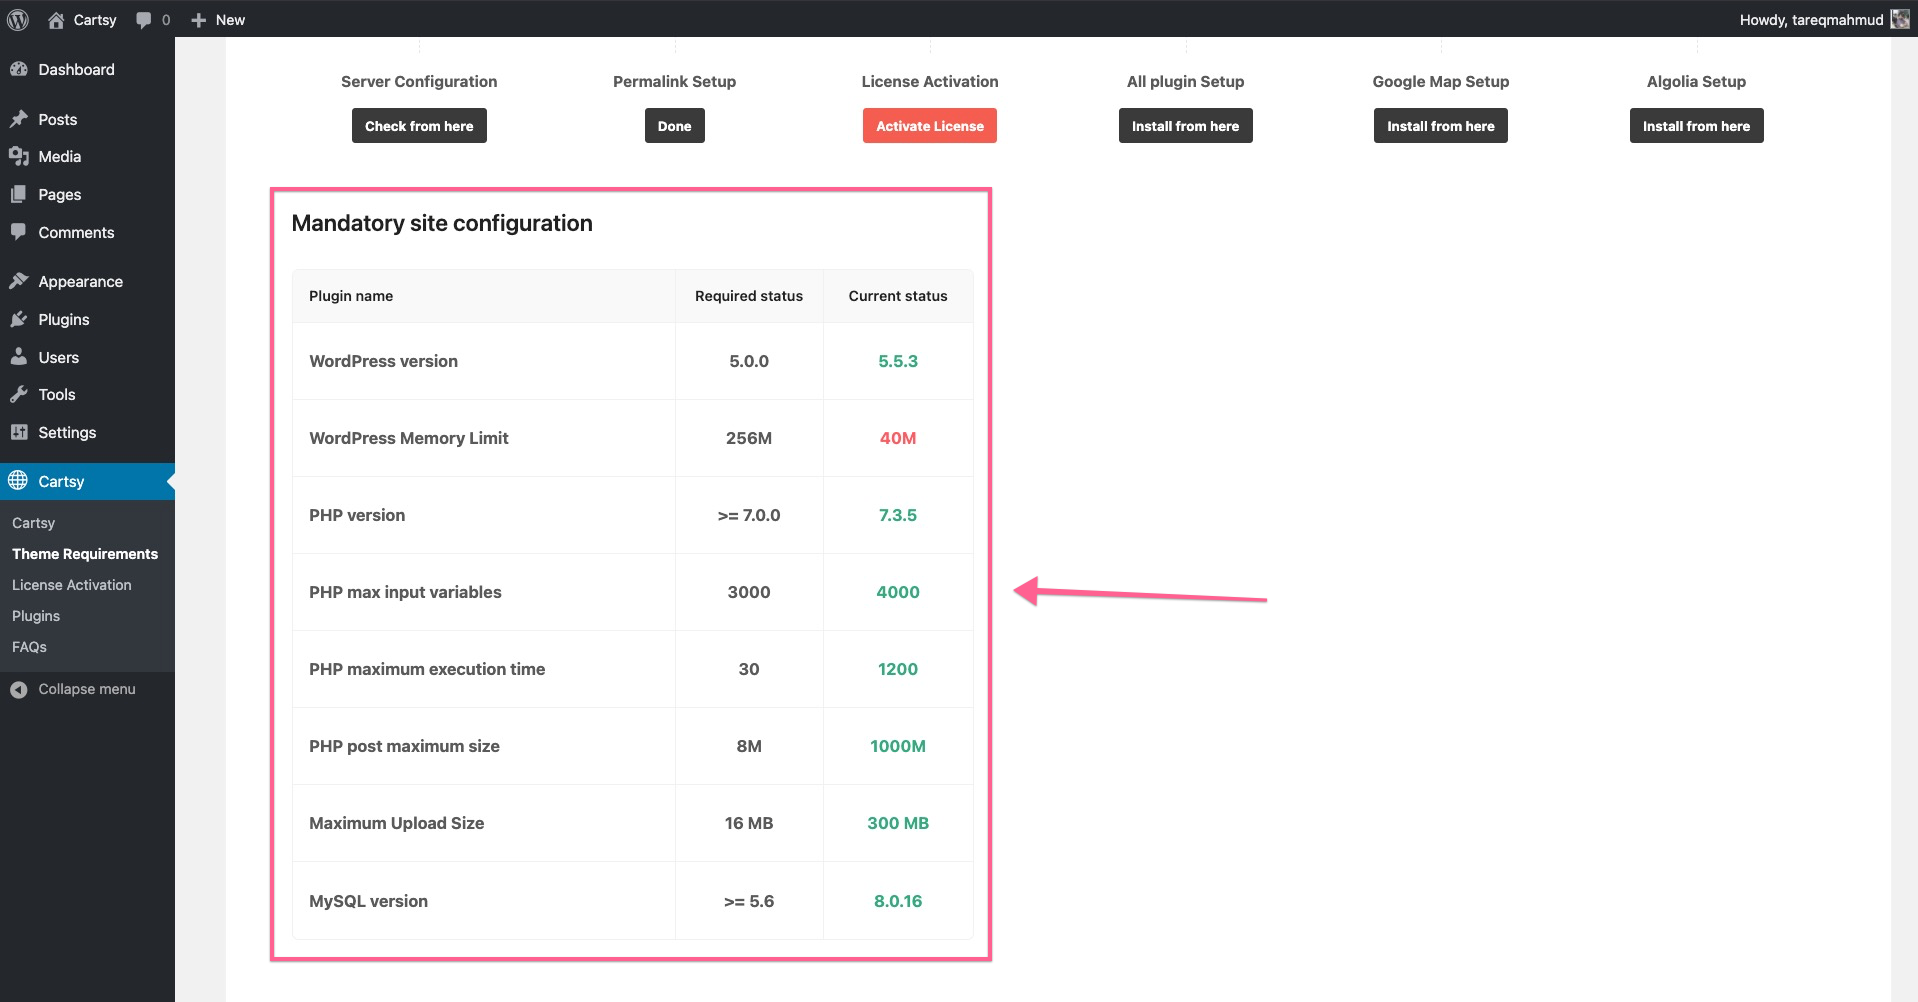The height and width of the screenshot is (1002, 1918).
Task: Install from here under Algolia Setup
Action: pyautogui.click(x=1696, y=126)
